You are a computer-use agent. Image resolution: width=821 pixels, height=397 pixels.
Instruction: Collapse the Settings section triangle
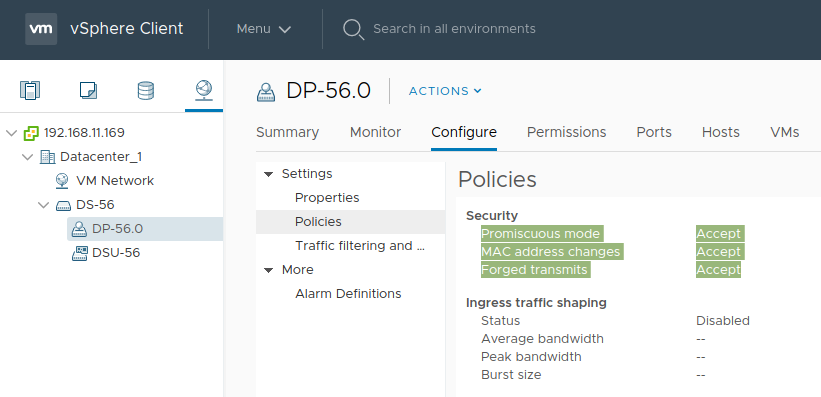[269, 174]
